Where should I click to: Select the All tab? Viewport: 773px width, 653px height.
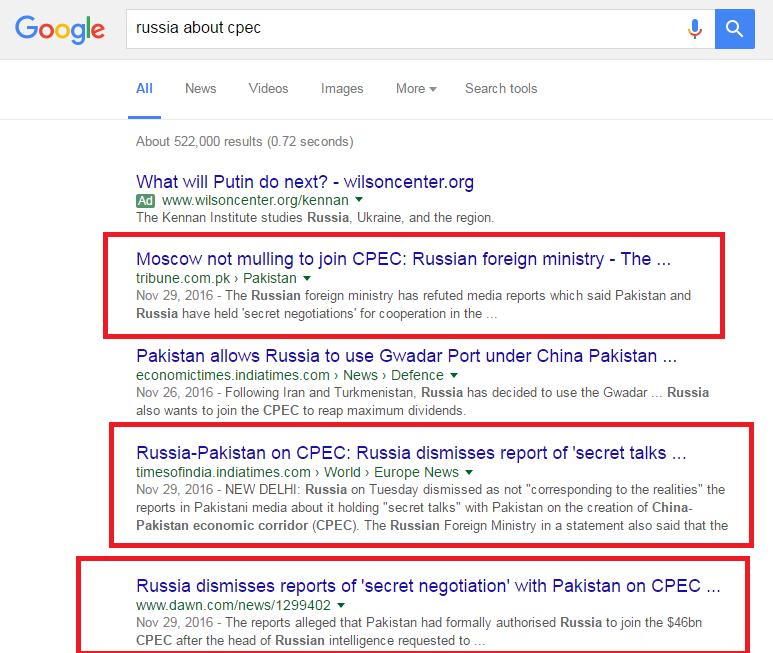(x=144, y=89)
